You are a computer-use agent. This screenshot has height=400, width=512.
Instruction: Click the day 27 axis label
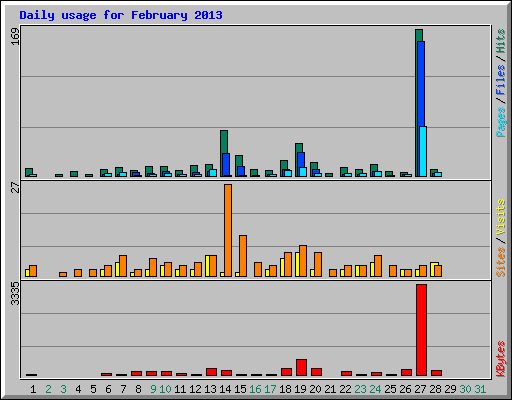pyautogui.click(x=420, y=389)
